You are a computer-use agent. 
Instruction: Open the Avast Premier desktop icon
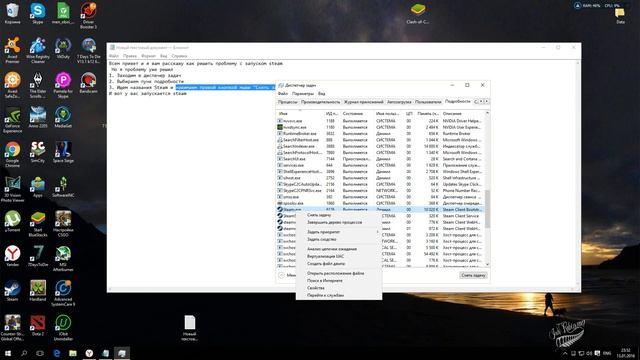pos(12,50)
